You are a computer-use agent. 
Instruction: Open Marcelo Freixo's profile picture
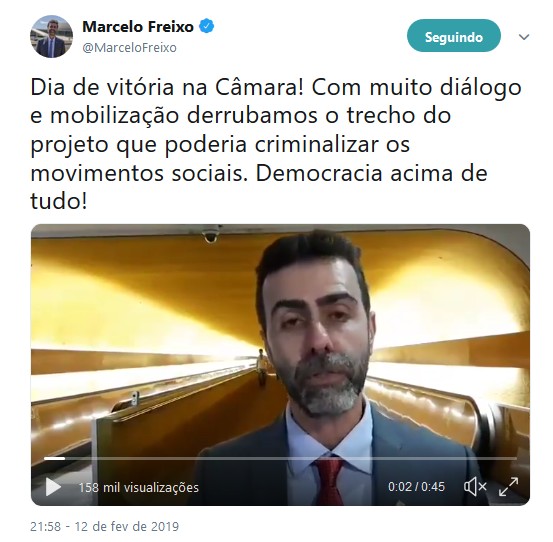pyautogui.click(x=51, y=36)
